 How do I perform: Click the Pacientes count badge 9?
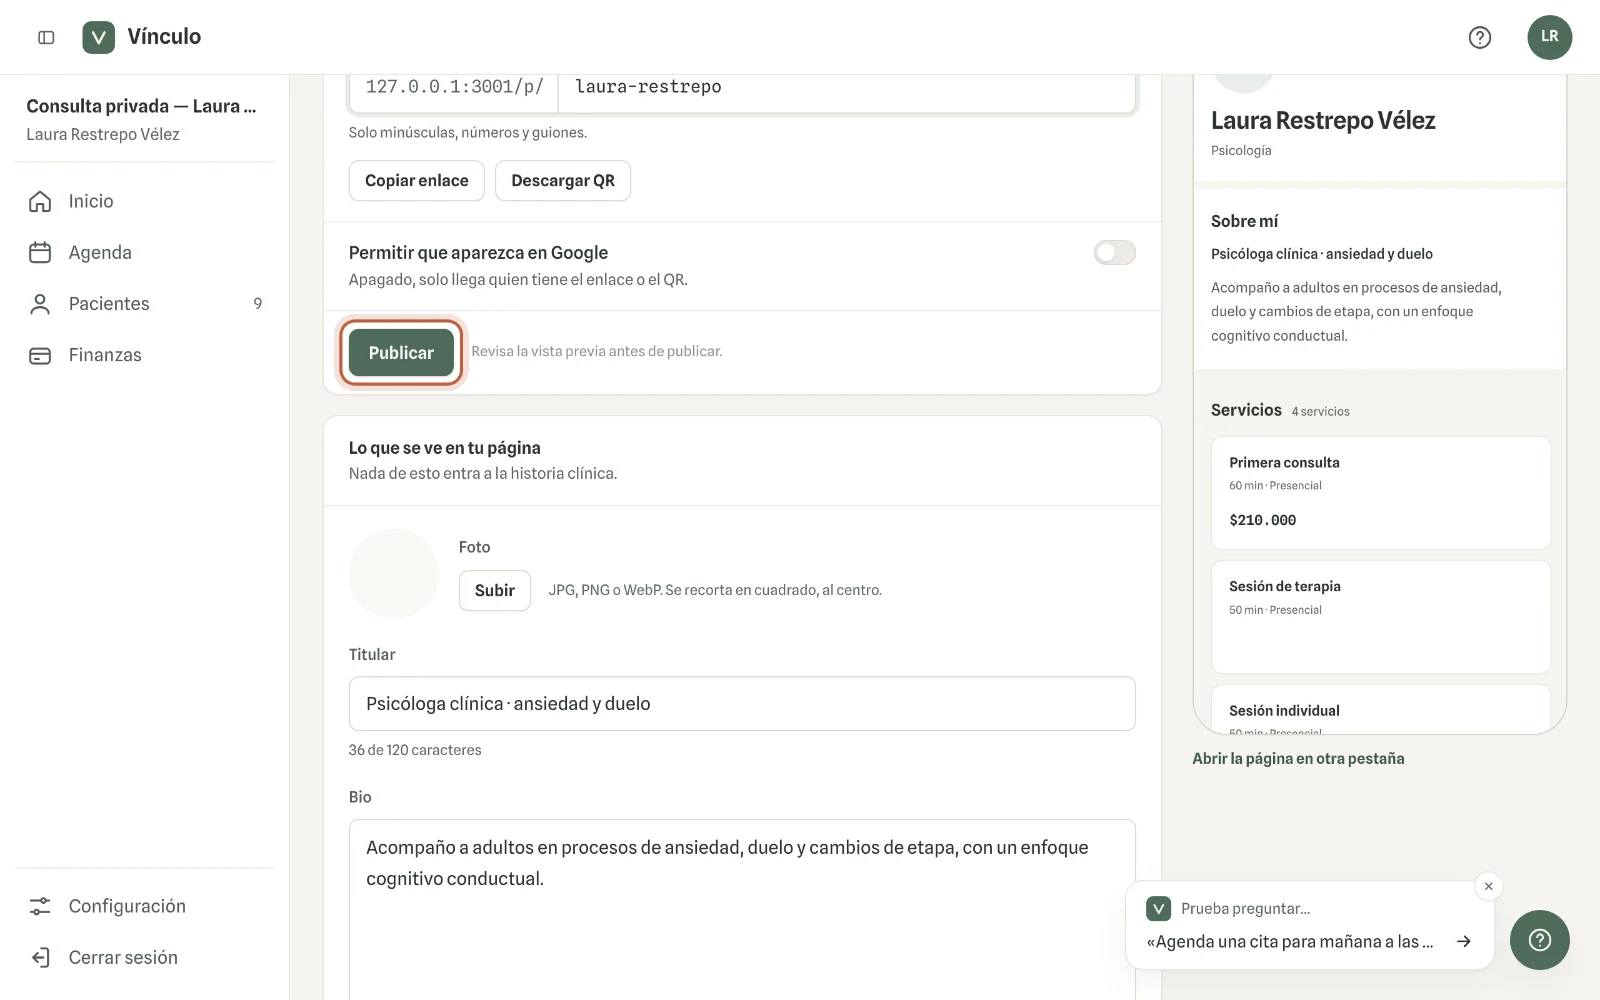258,304
